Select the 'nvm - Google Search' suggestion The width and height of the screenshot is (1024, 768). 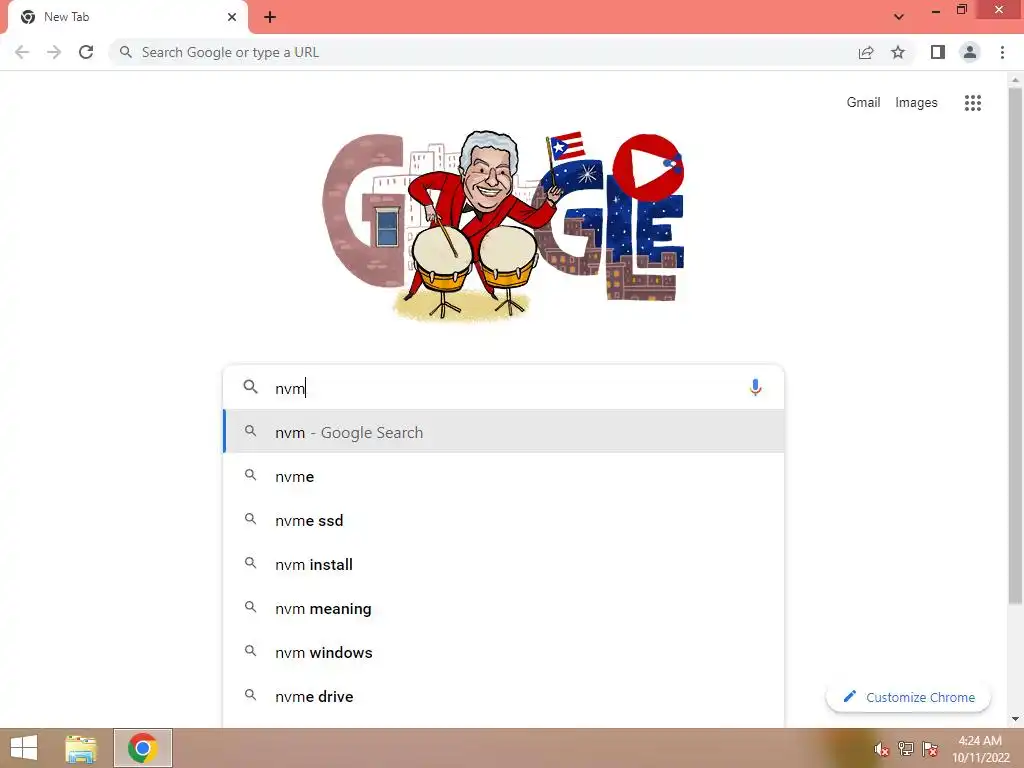[504, 432]
